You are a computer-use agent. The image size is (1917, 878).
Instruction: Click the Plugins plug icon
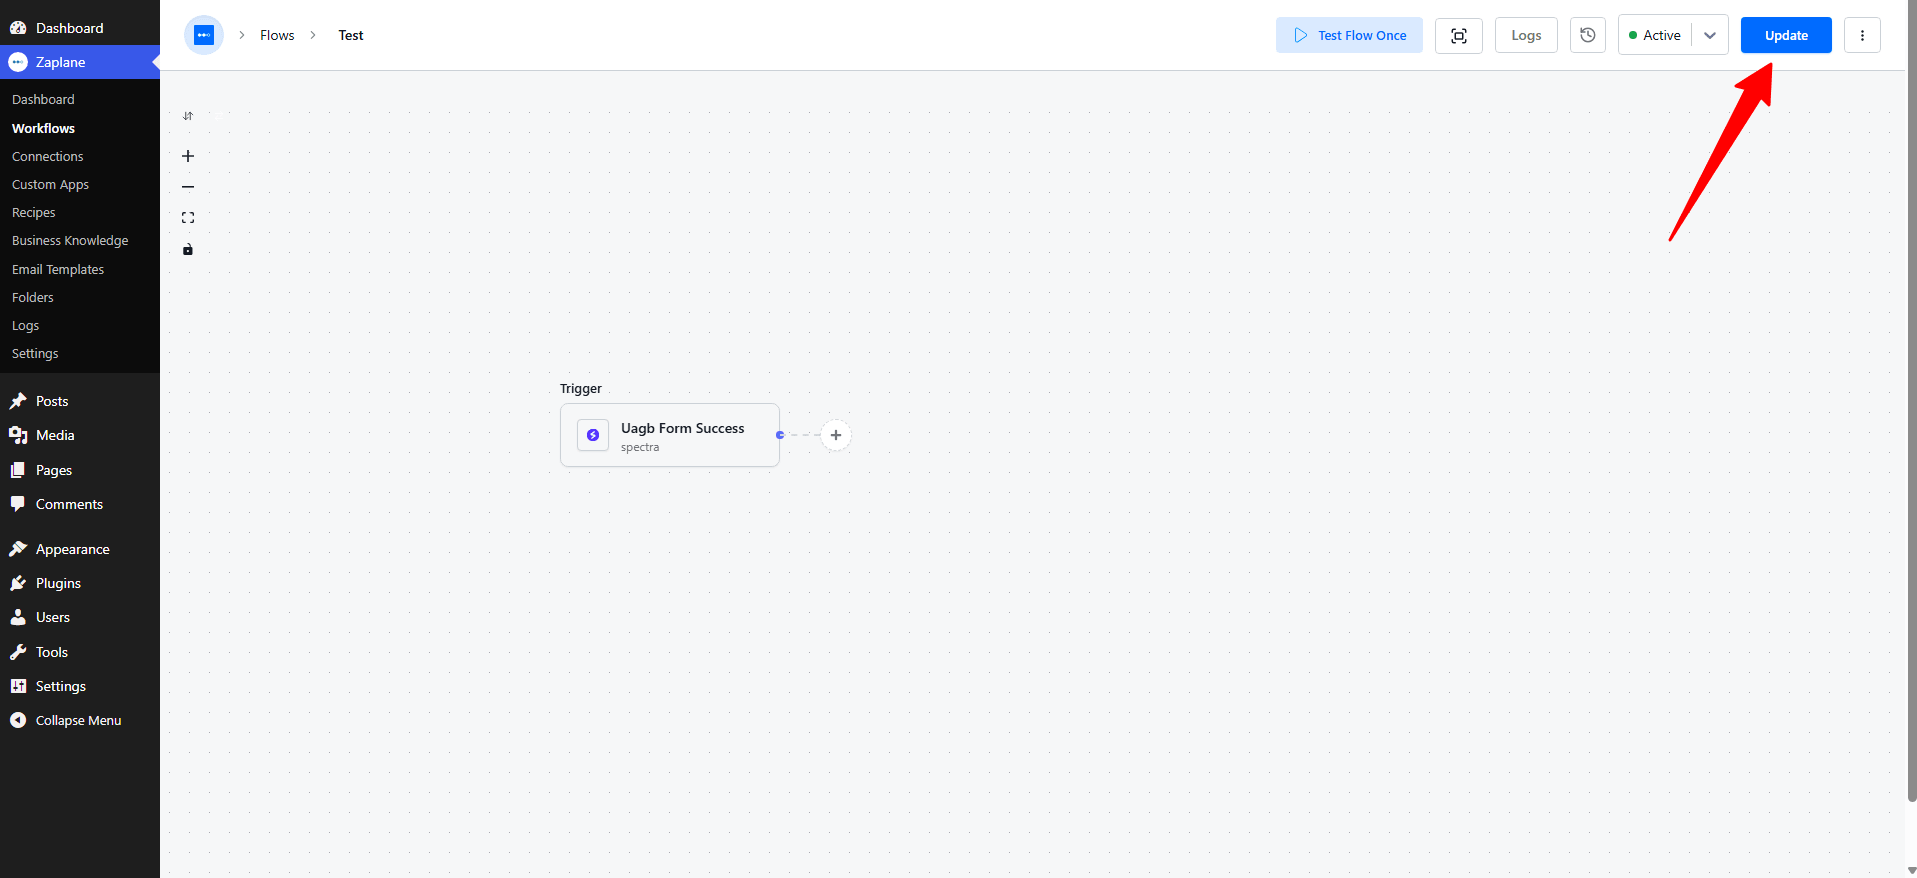pos(18,583)
